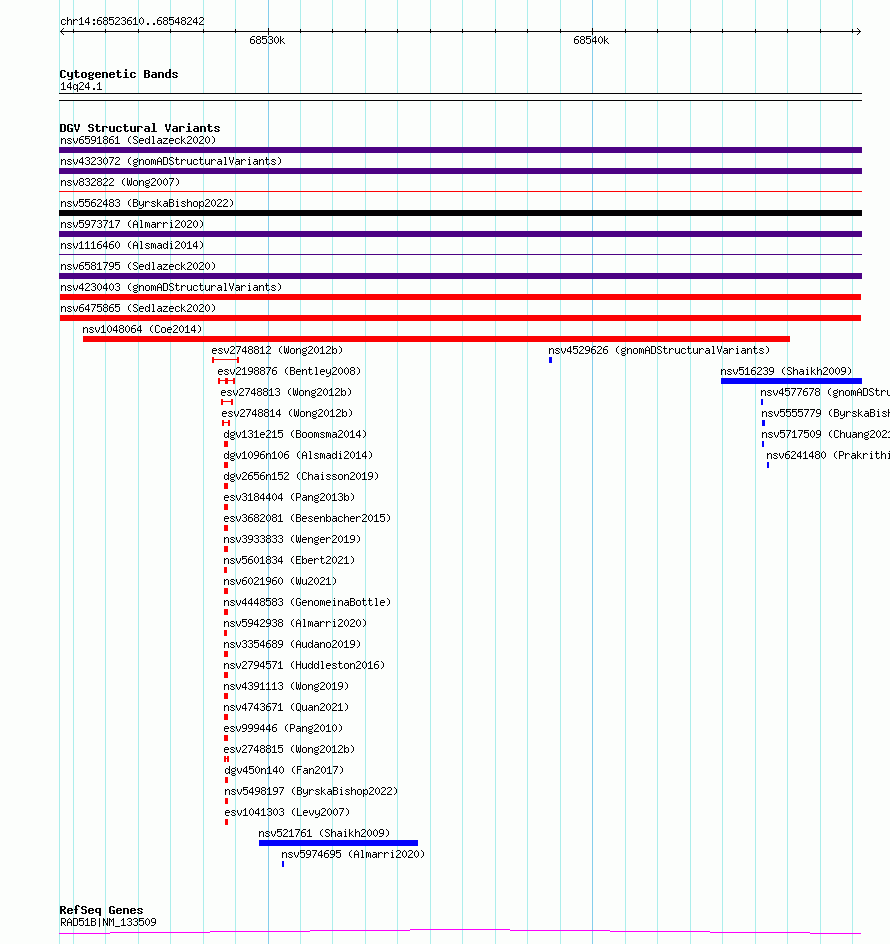The image size is (890, 944).
Task: Click the esv2748812 red bracket glyph
Action: (226, 360)
